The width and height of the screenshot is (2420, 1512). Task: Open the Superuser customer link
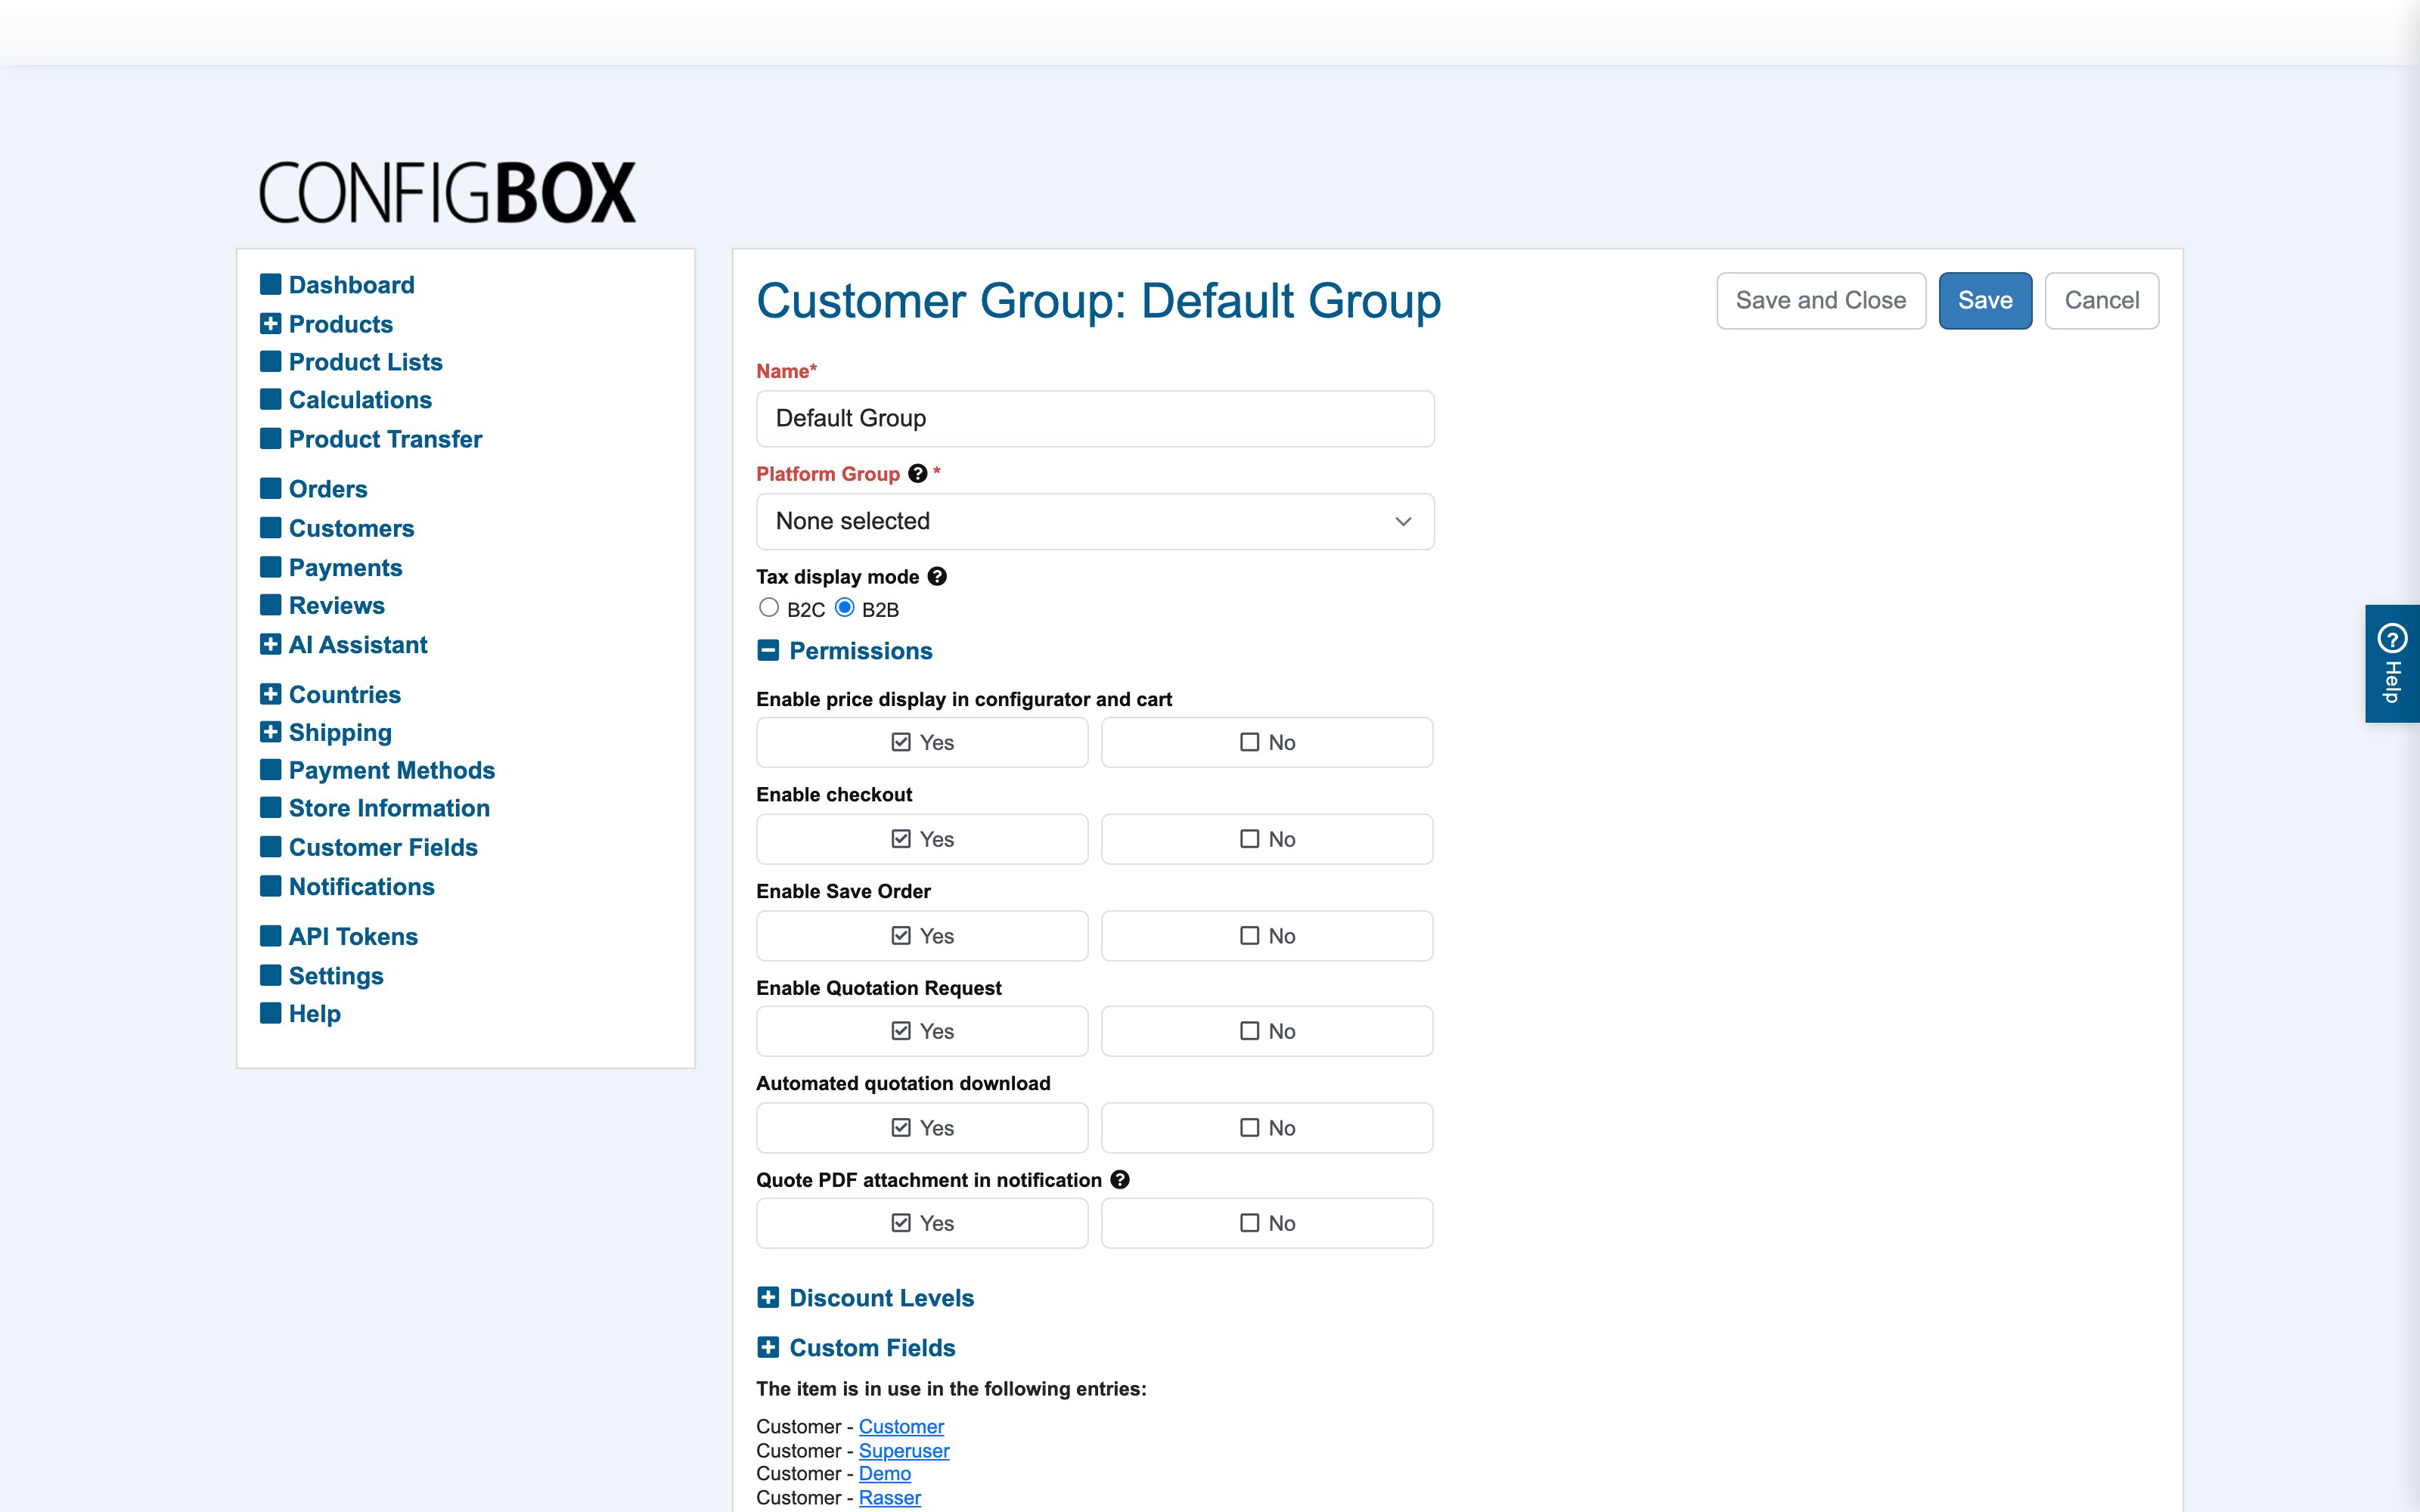click(904, 1450)
